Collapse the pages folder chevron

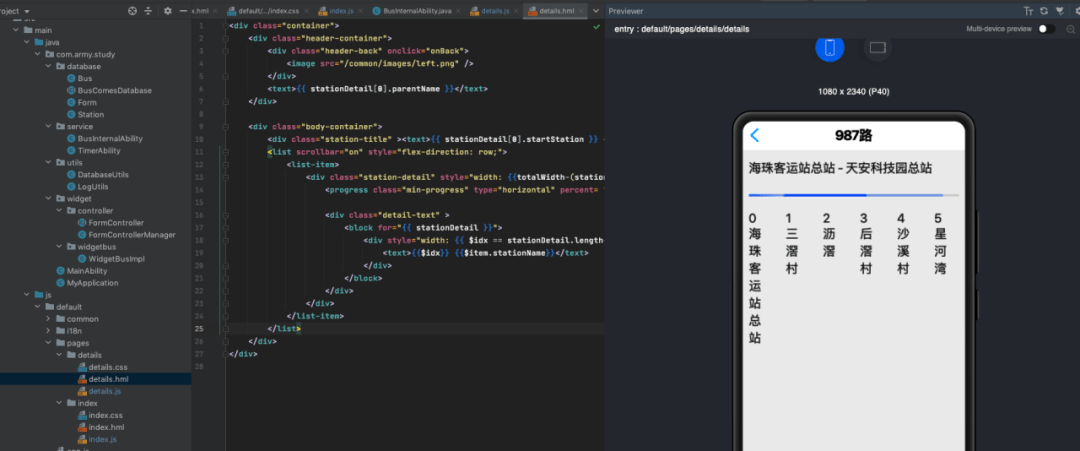point(48,343)
